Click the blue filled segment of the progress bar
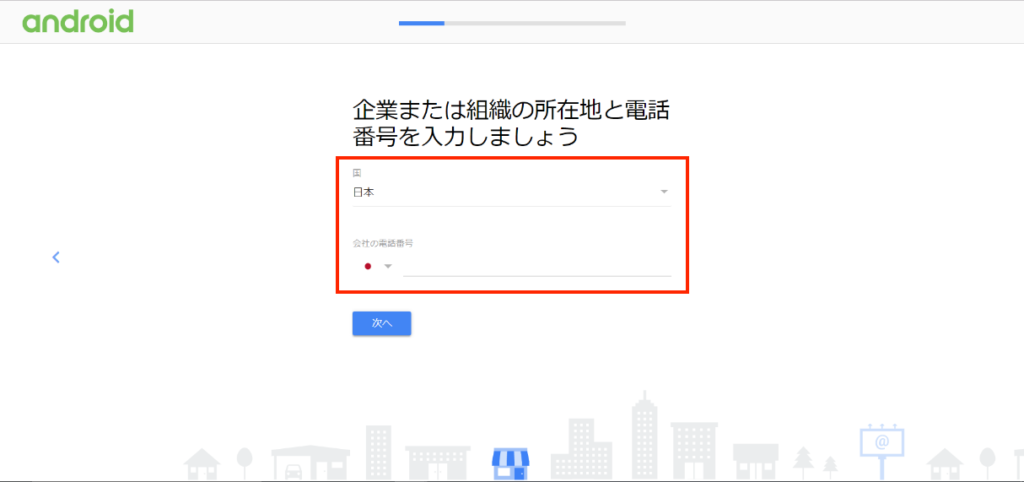 tap(421, 22)
